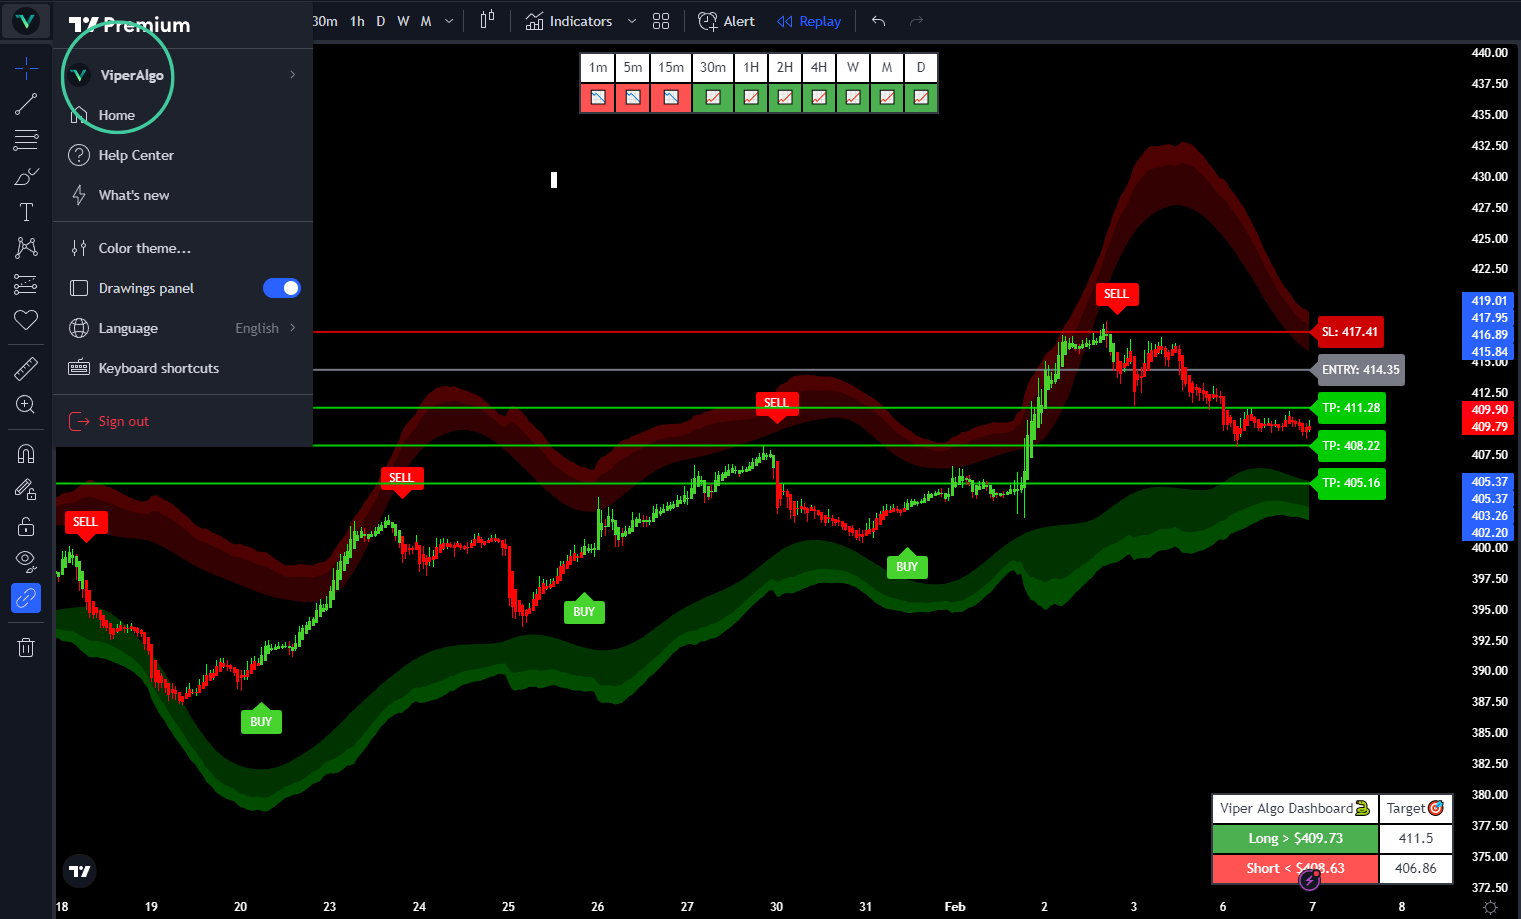Open Help Center menu entry
The height and width of the screenshot is (919, 1521).
136,155
